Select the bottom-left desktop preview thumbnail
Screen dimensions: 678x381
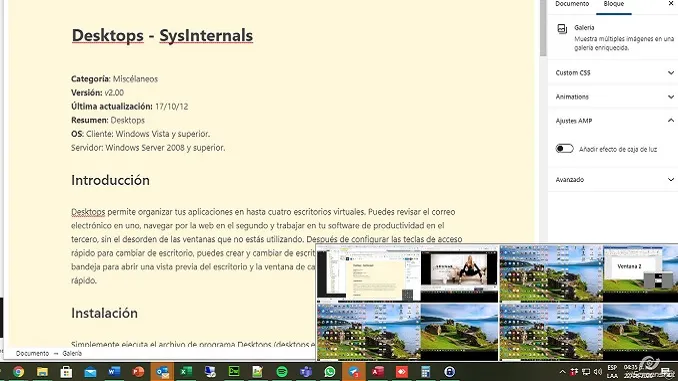(408, 332)
